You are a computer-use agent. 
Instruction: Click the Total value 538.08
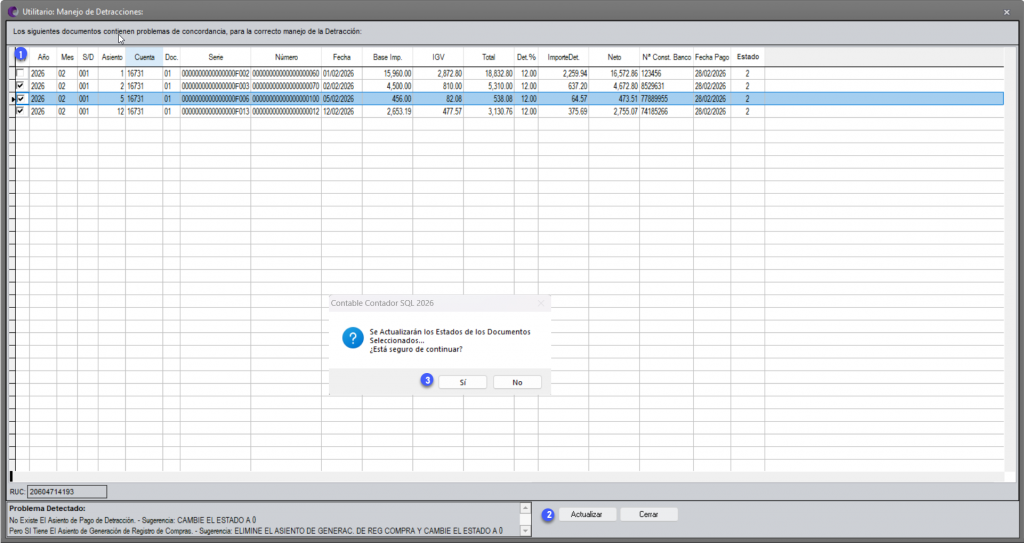coord(488,99)
